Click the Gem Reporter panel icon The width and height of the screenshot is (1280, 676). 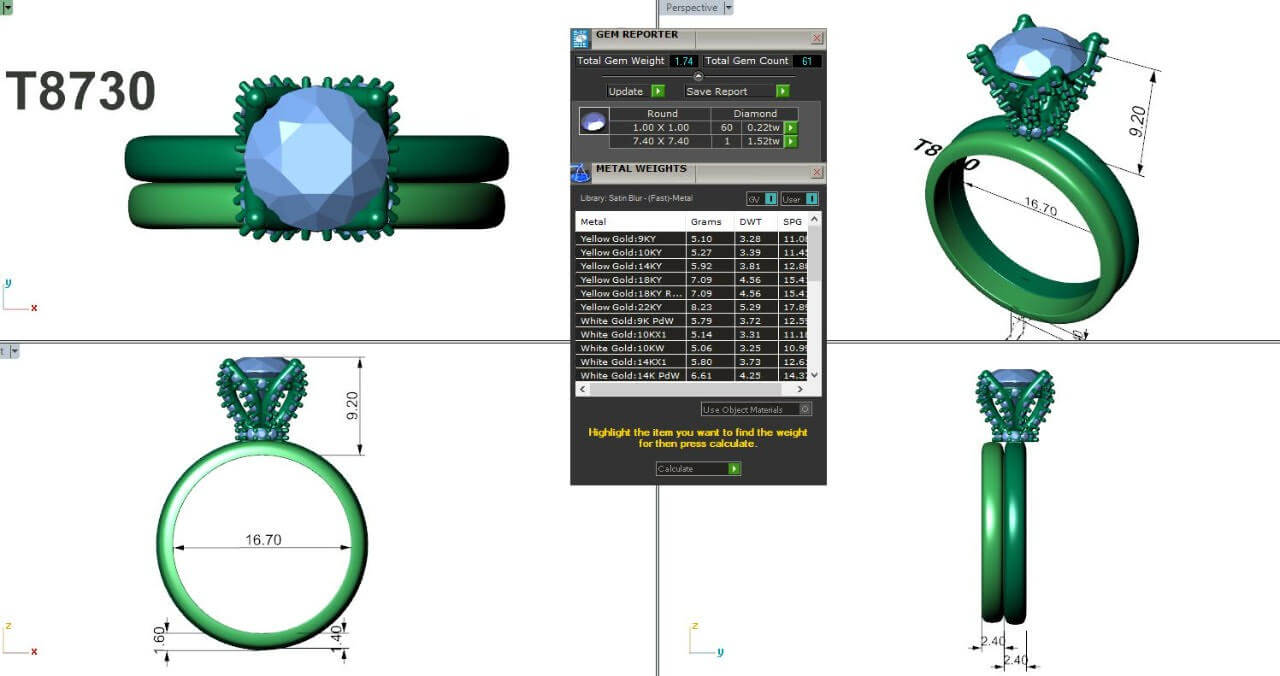pyautogui.click(x=580, y=38)
